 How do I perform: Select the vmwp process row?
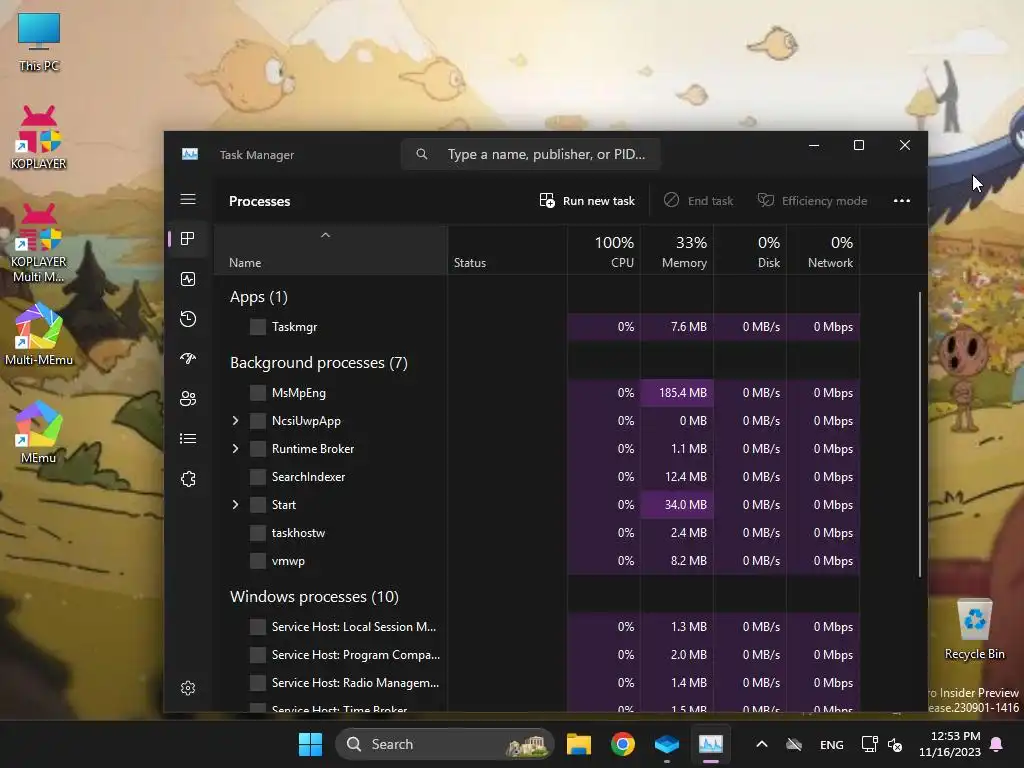537,561
